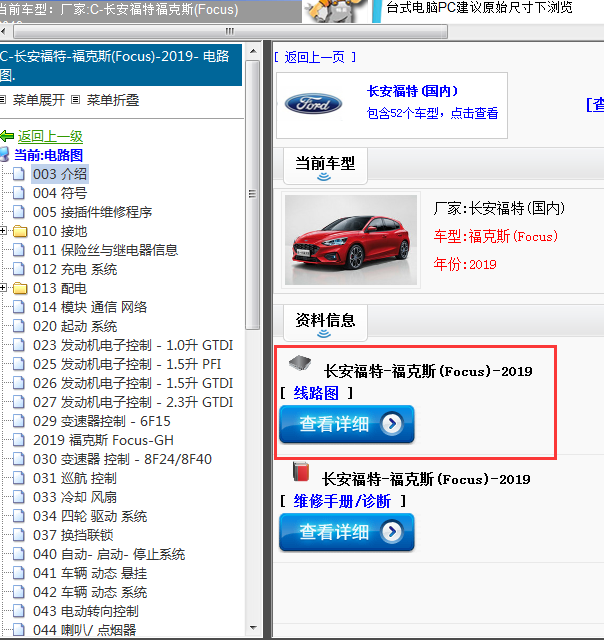The image size is (604, 640).
Task: Open the 线路图 link
Action: (x=316, y=393)
